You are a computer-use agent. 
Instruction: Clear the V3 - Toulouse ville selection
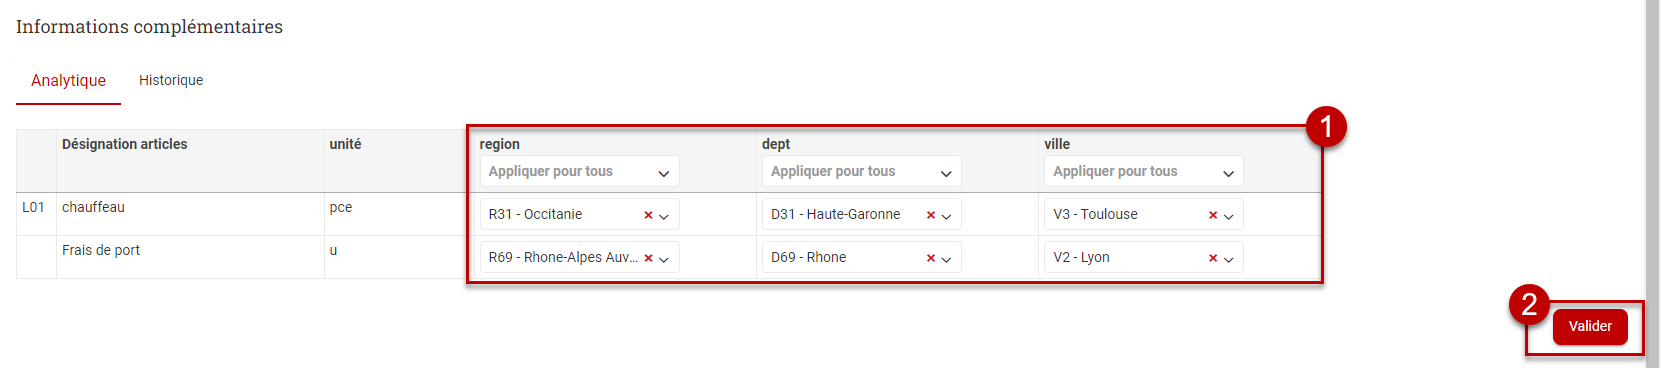(x=1213, y=215)
